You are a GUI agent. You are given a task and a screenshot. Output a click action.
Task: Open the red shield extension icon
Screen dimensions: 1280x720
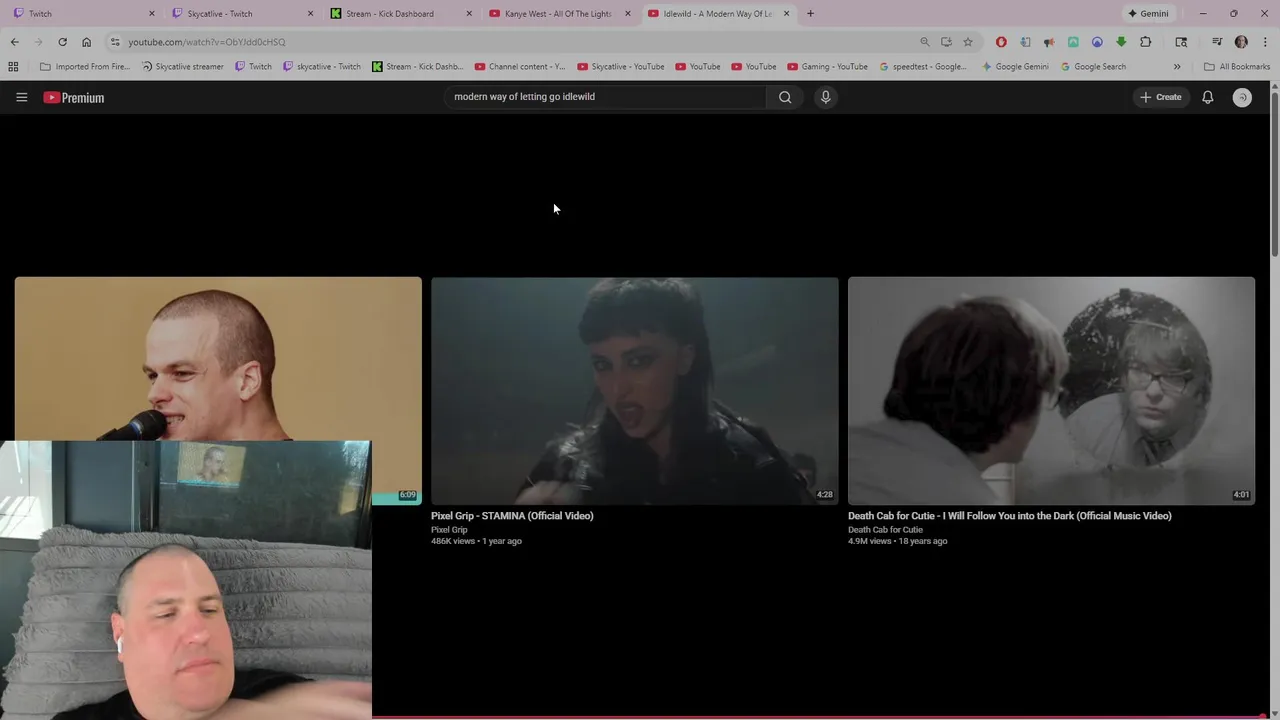tap(1001, 42)
